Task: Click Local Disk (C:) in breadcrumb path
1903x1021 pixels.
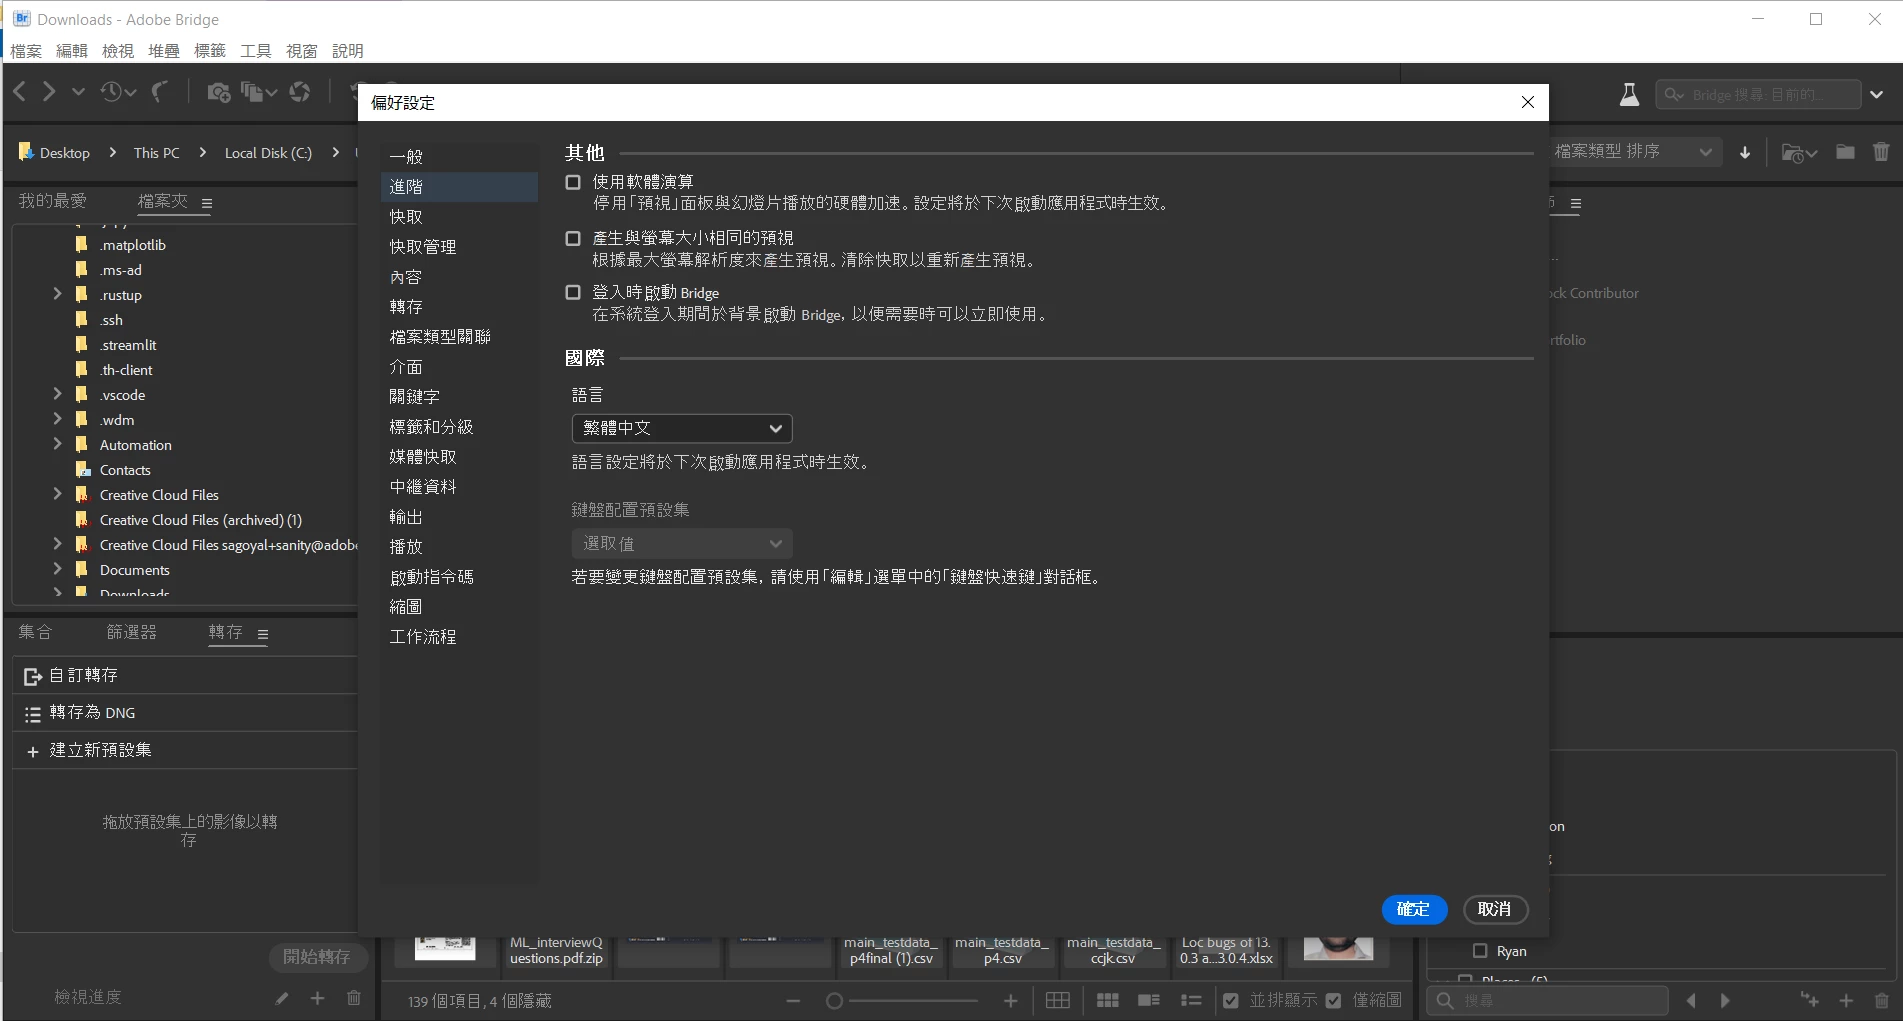Action: [x=268, y=153]
